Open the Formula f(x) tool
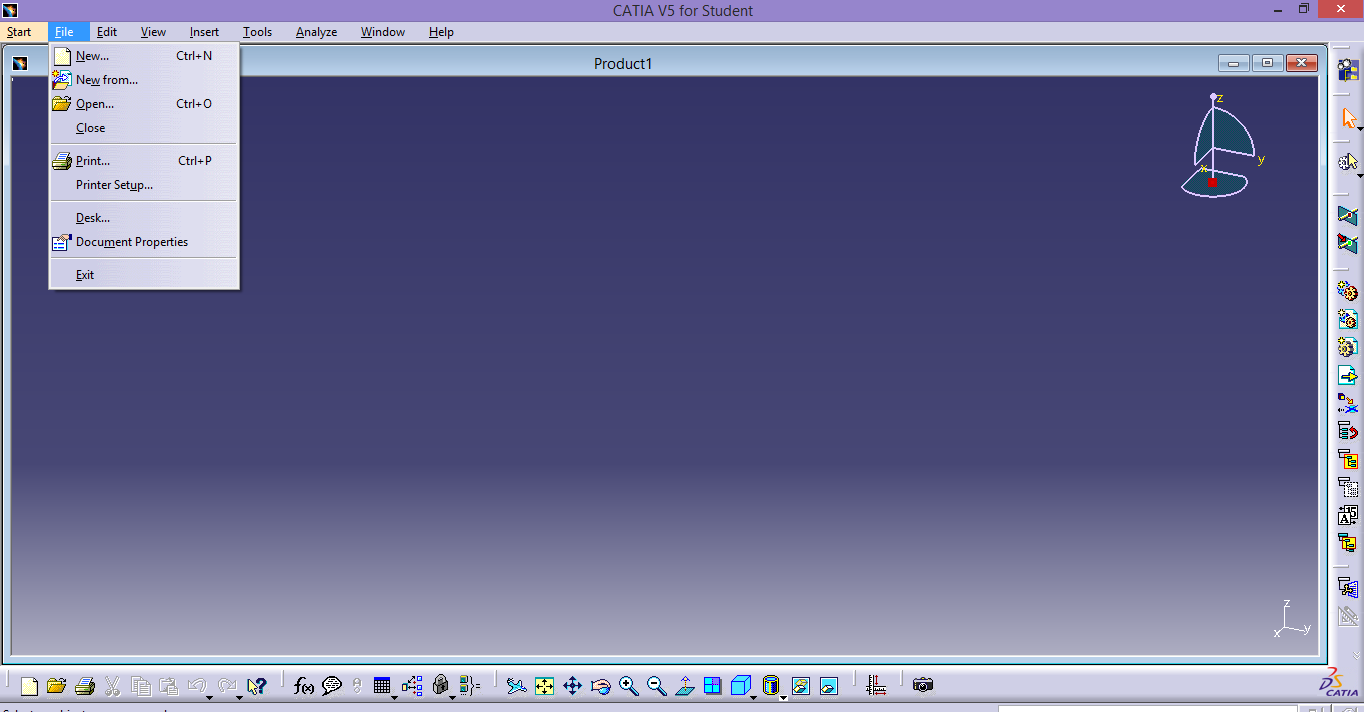This screenshot has width=1364, height=712. (304, 686)
